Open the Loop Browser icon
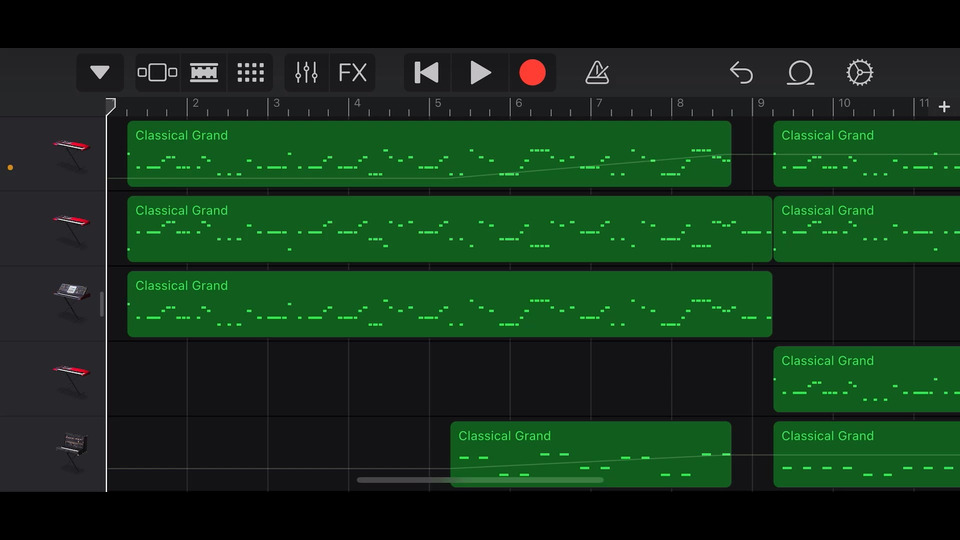 [800, 73]
